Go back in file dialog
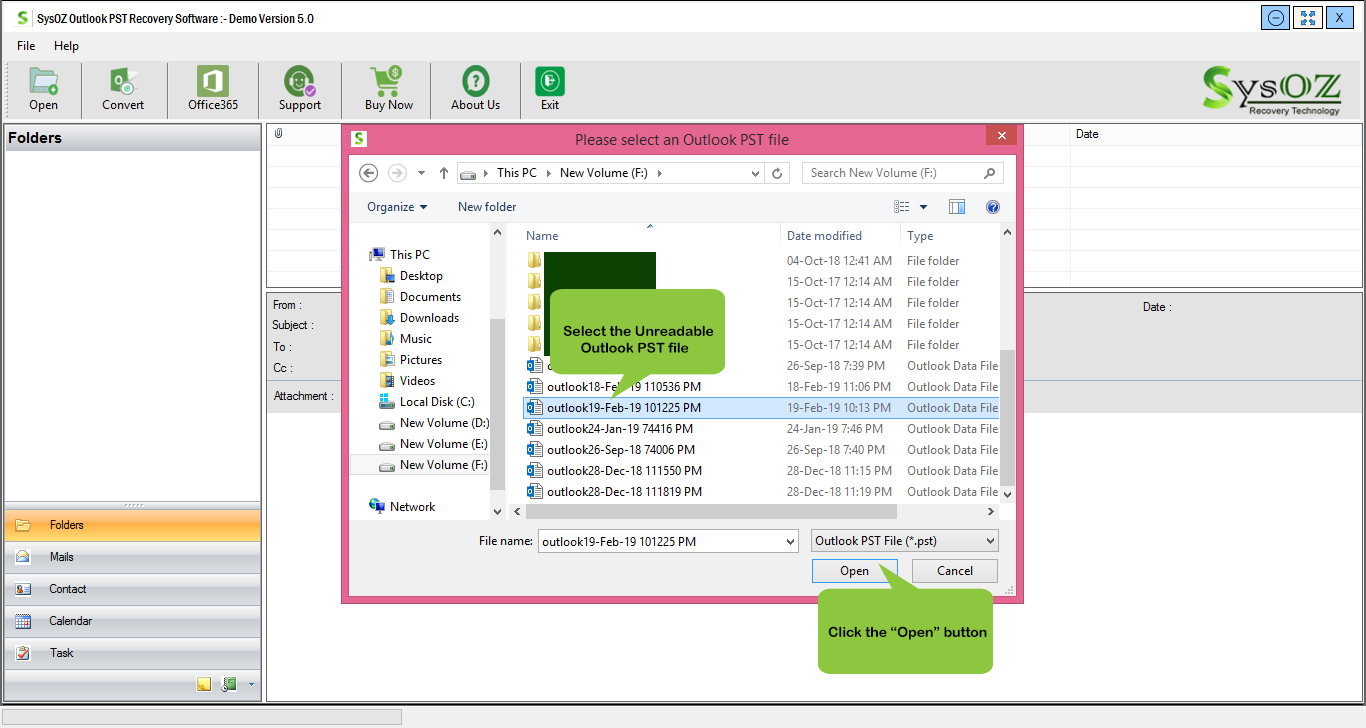 click(368, 173)
